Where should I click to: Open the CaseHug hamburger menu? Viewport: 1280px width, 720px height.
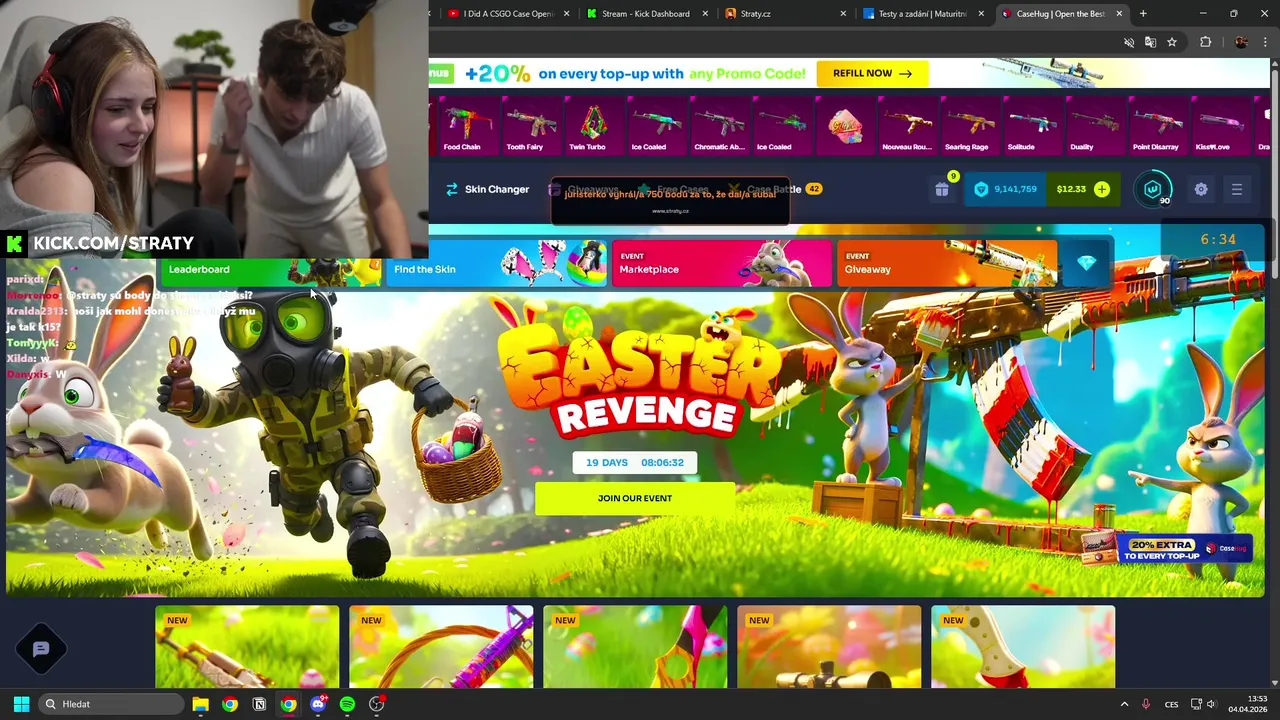click(x=1237, y=189)
